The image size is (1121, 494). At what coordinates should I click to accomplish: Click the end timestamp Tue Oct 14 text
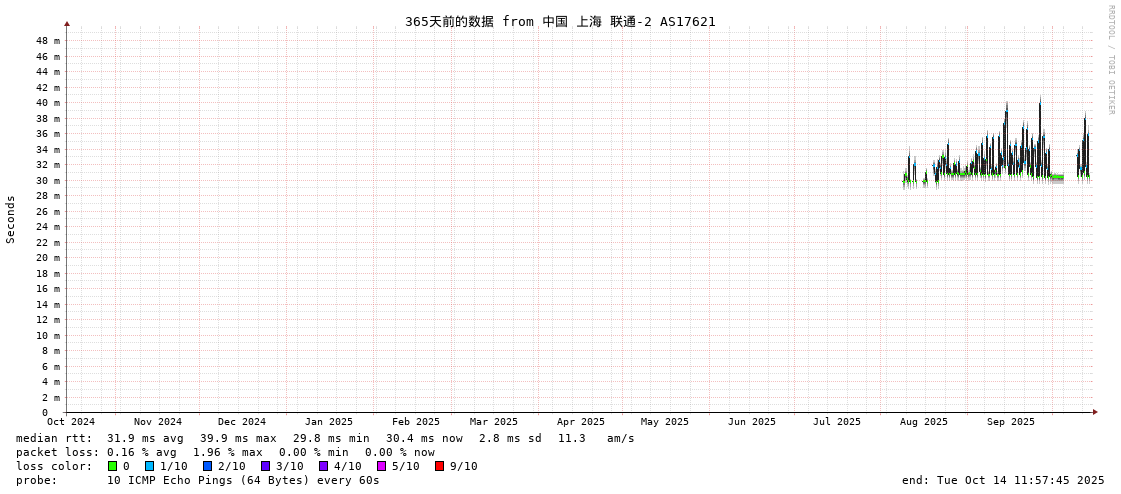coord(1003,480)
